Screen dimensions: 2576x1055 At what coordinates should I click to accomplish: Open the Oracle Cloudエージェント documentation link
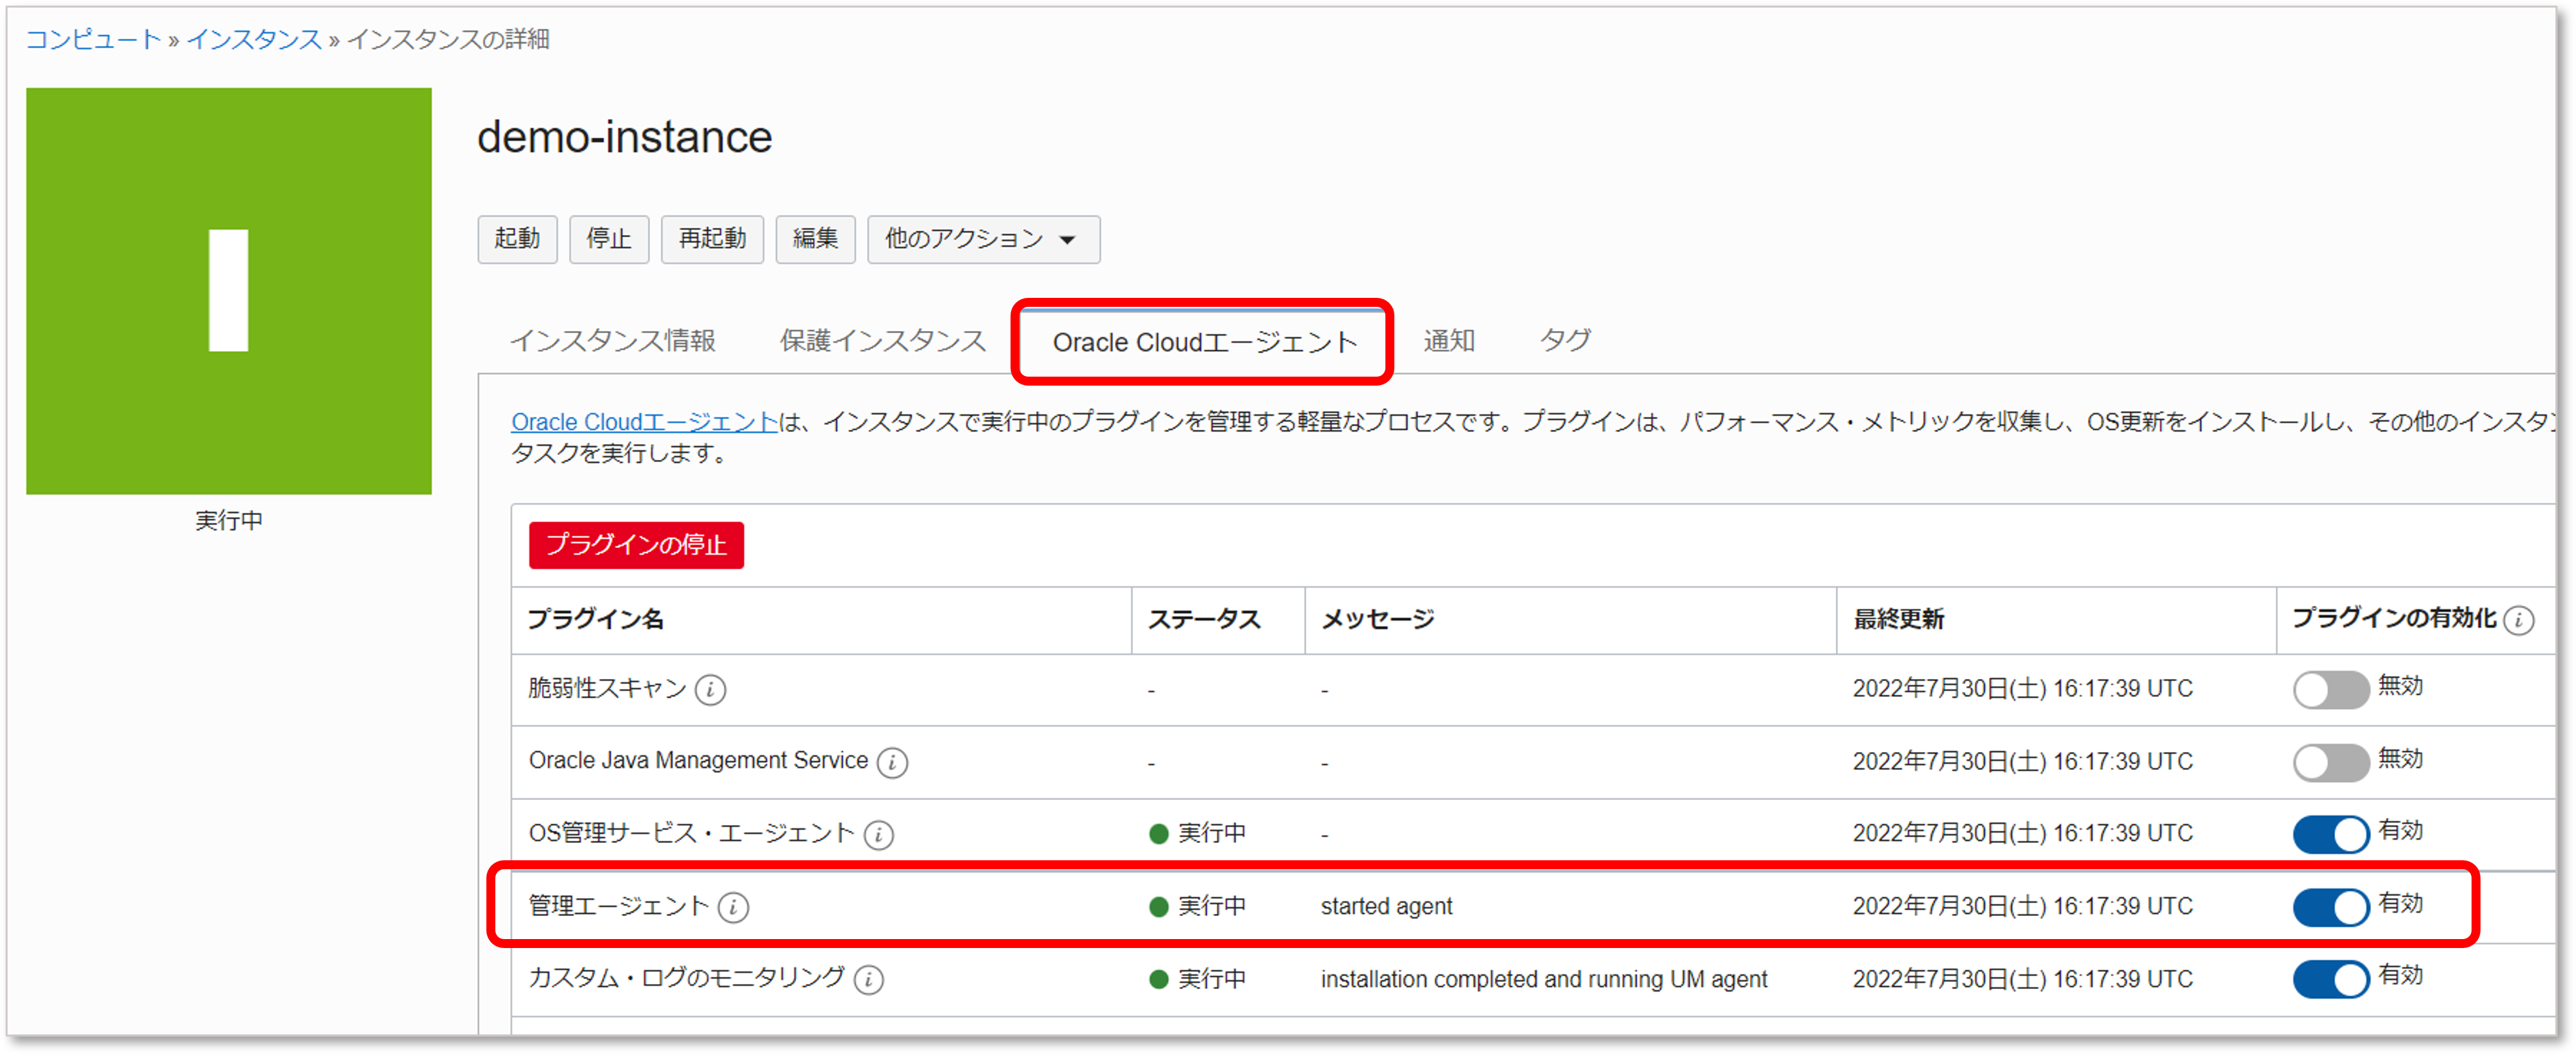[644, 422]
